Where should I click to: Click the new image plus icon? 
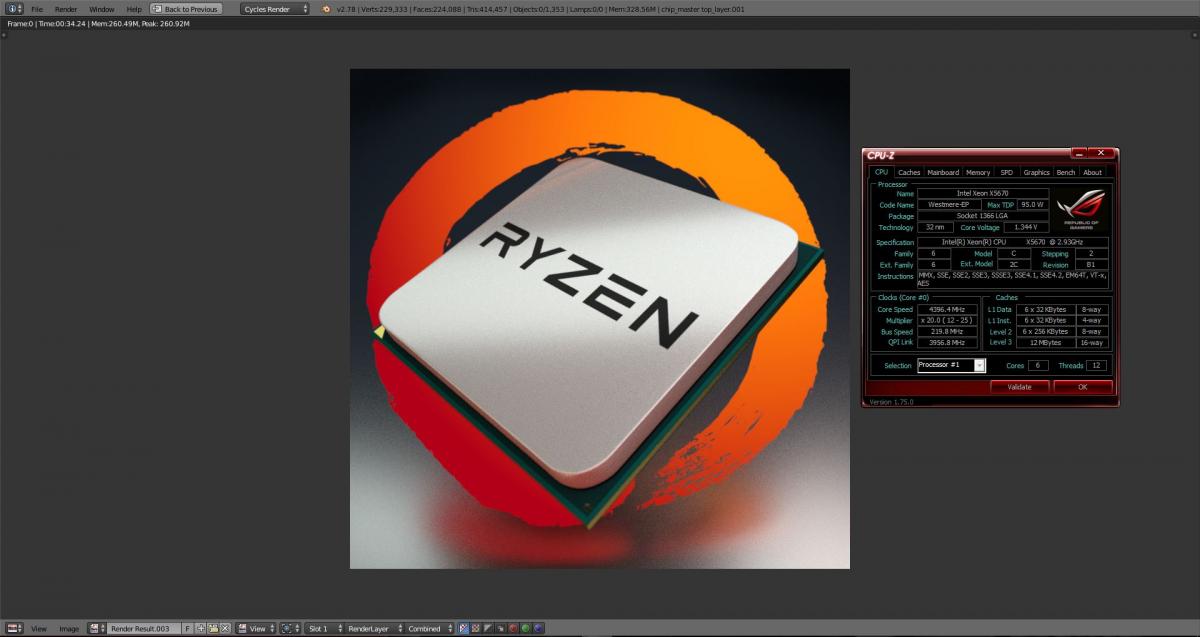point(200,628)
